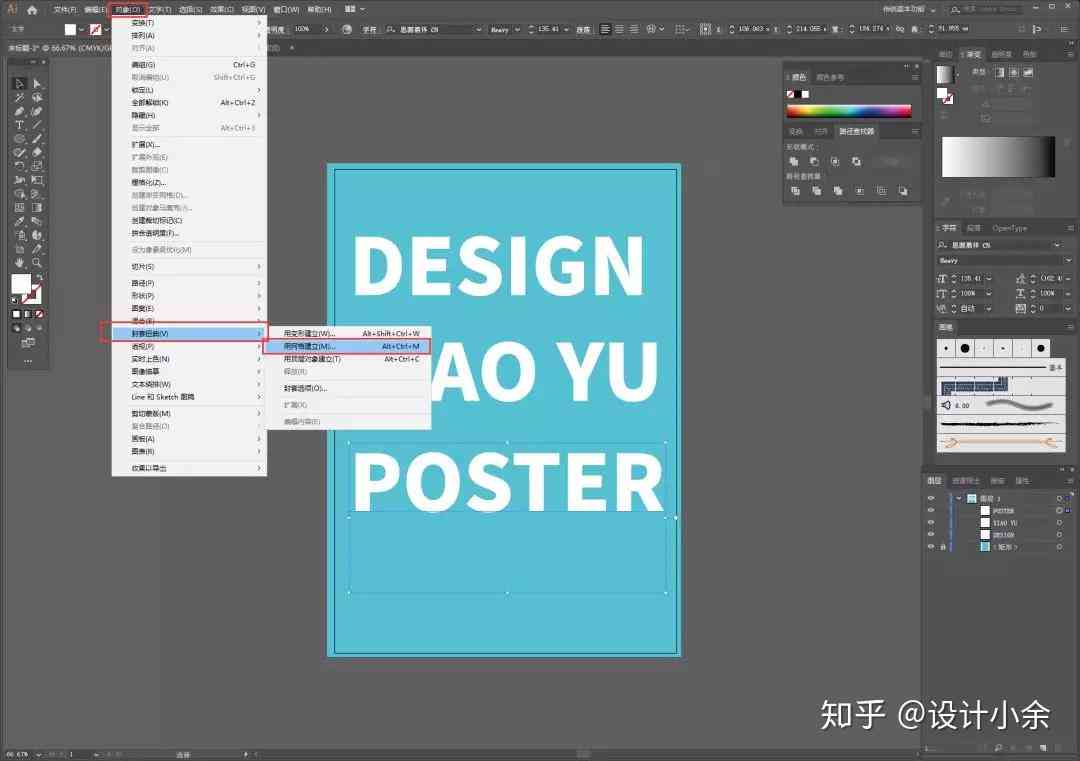Select the Line Segment tool
The width and height of the screenshot is (1080, 761).
(37, 125)
